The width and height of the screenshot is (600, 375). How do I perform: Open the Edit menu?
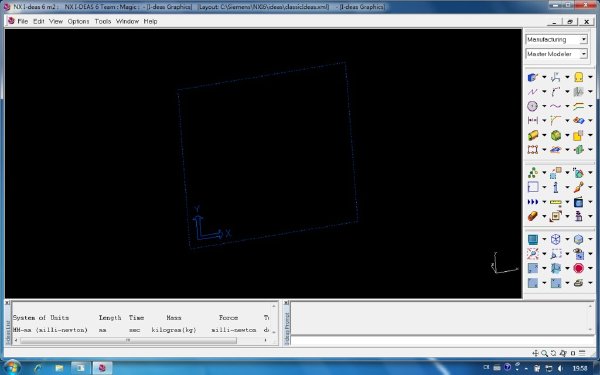pos(39,21)
